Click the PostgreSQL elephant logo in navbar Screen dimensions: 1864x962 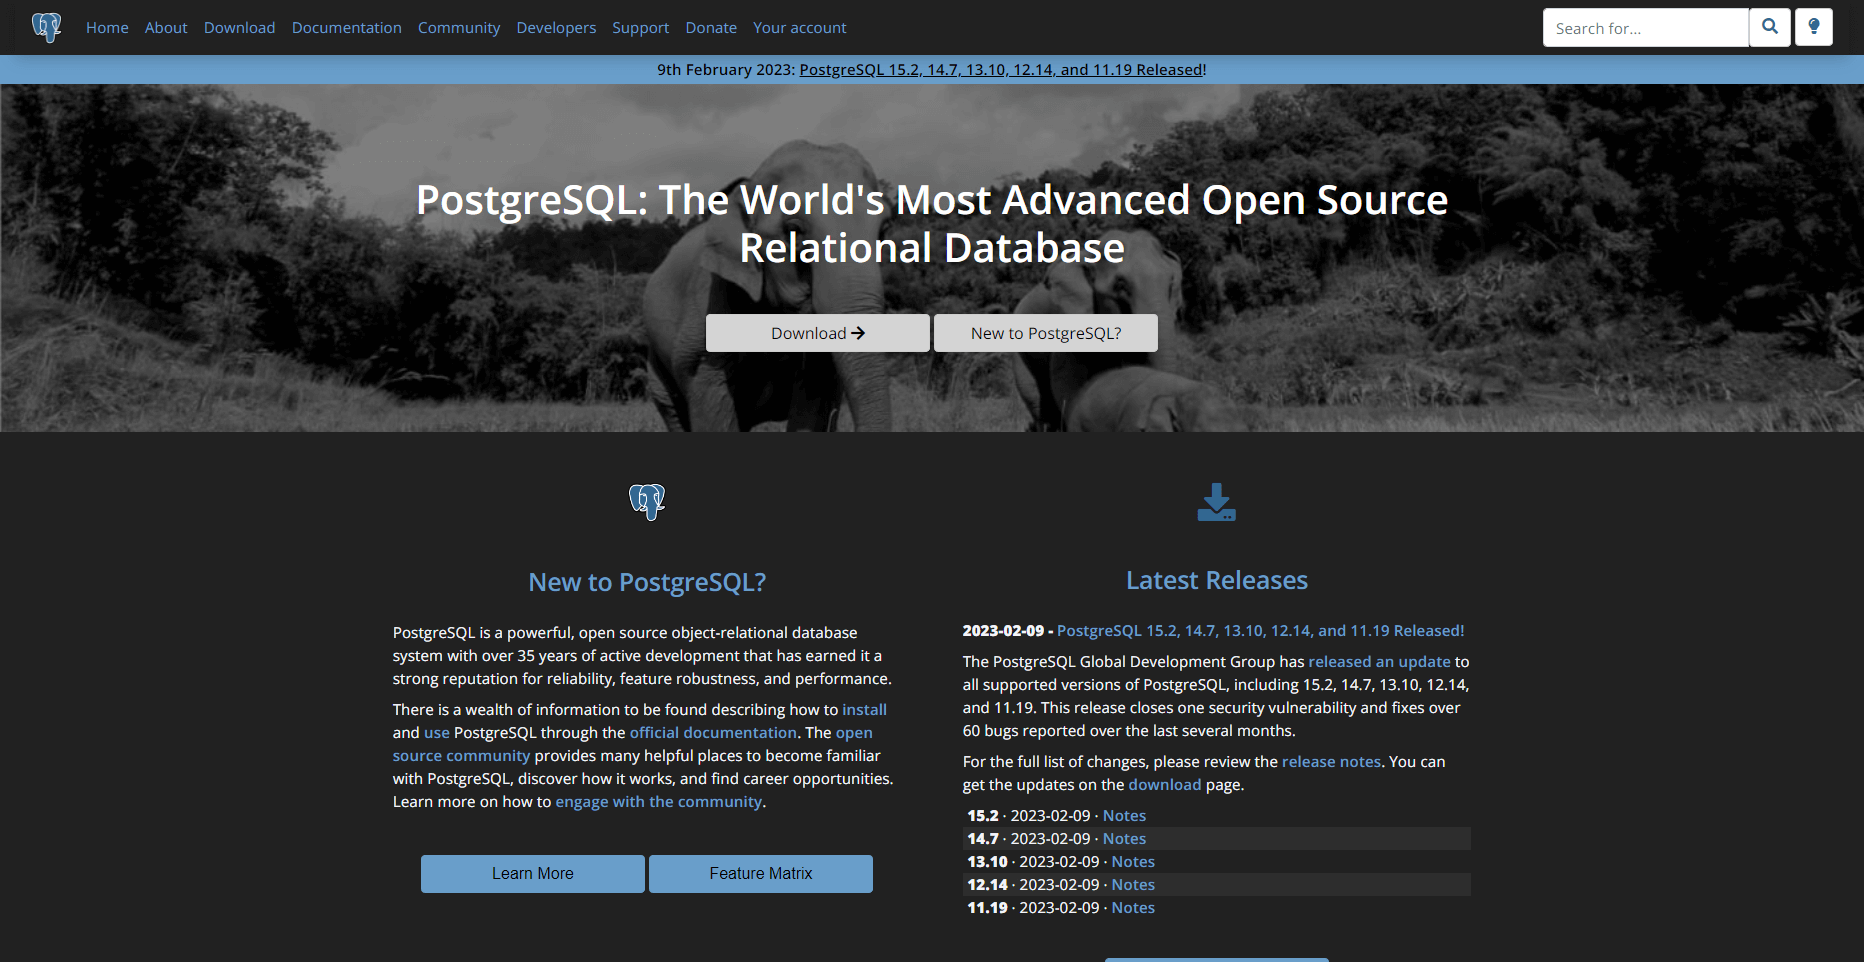click(x=47, y=27)
